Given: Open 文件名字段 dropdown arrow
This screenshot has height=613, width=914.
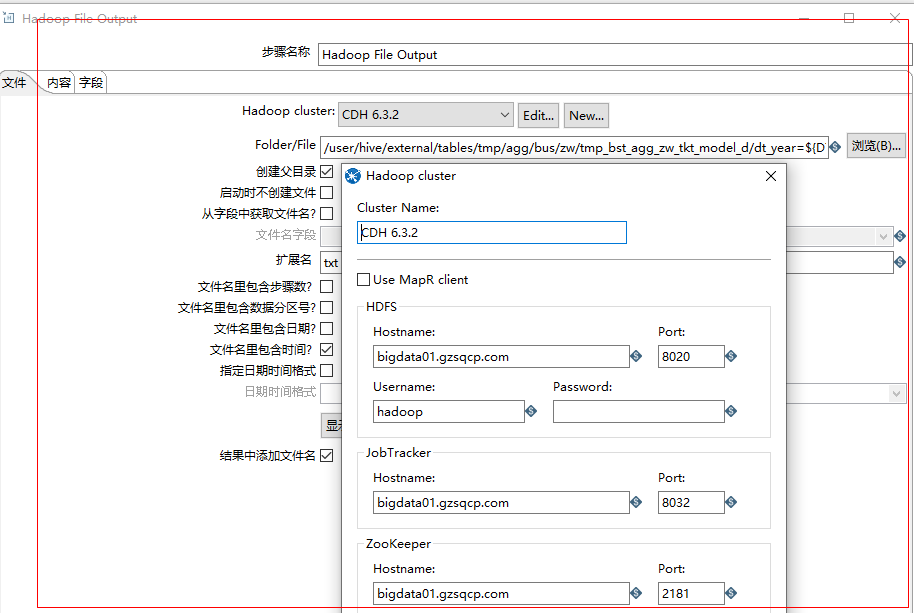Looking at the screenshot, I should [x=883, y=236].
